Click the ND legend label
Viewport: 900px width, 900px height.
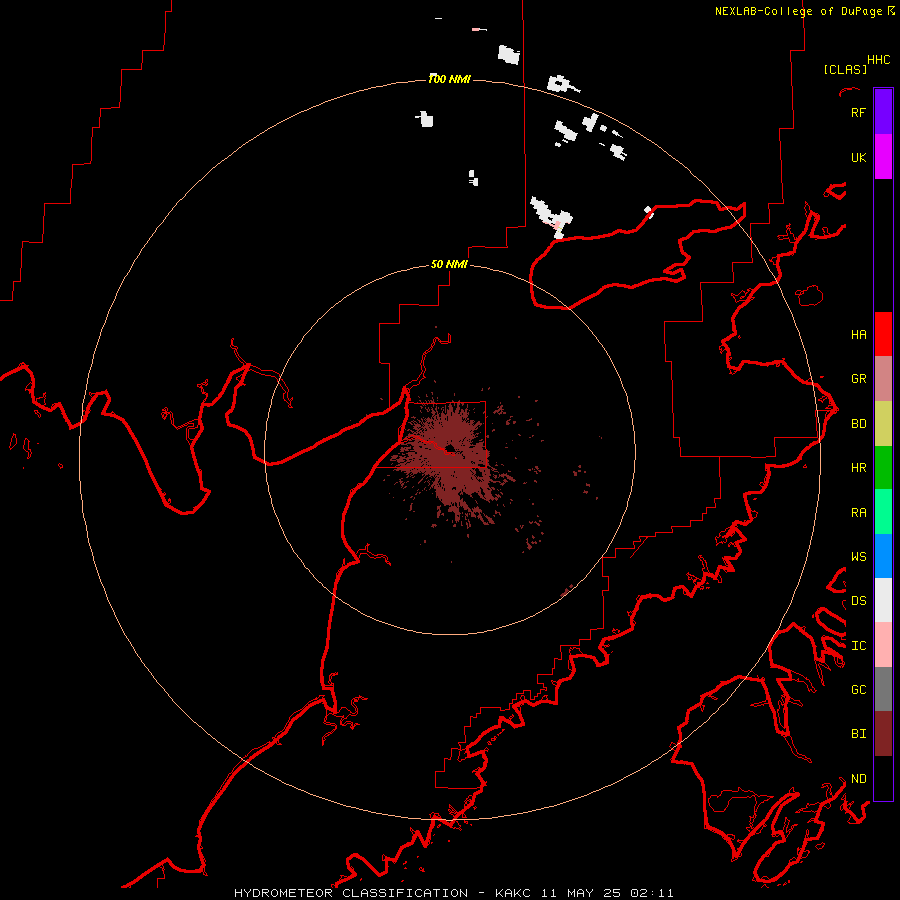(x=858, y=779)
